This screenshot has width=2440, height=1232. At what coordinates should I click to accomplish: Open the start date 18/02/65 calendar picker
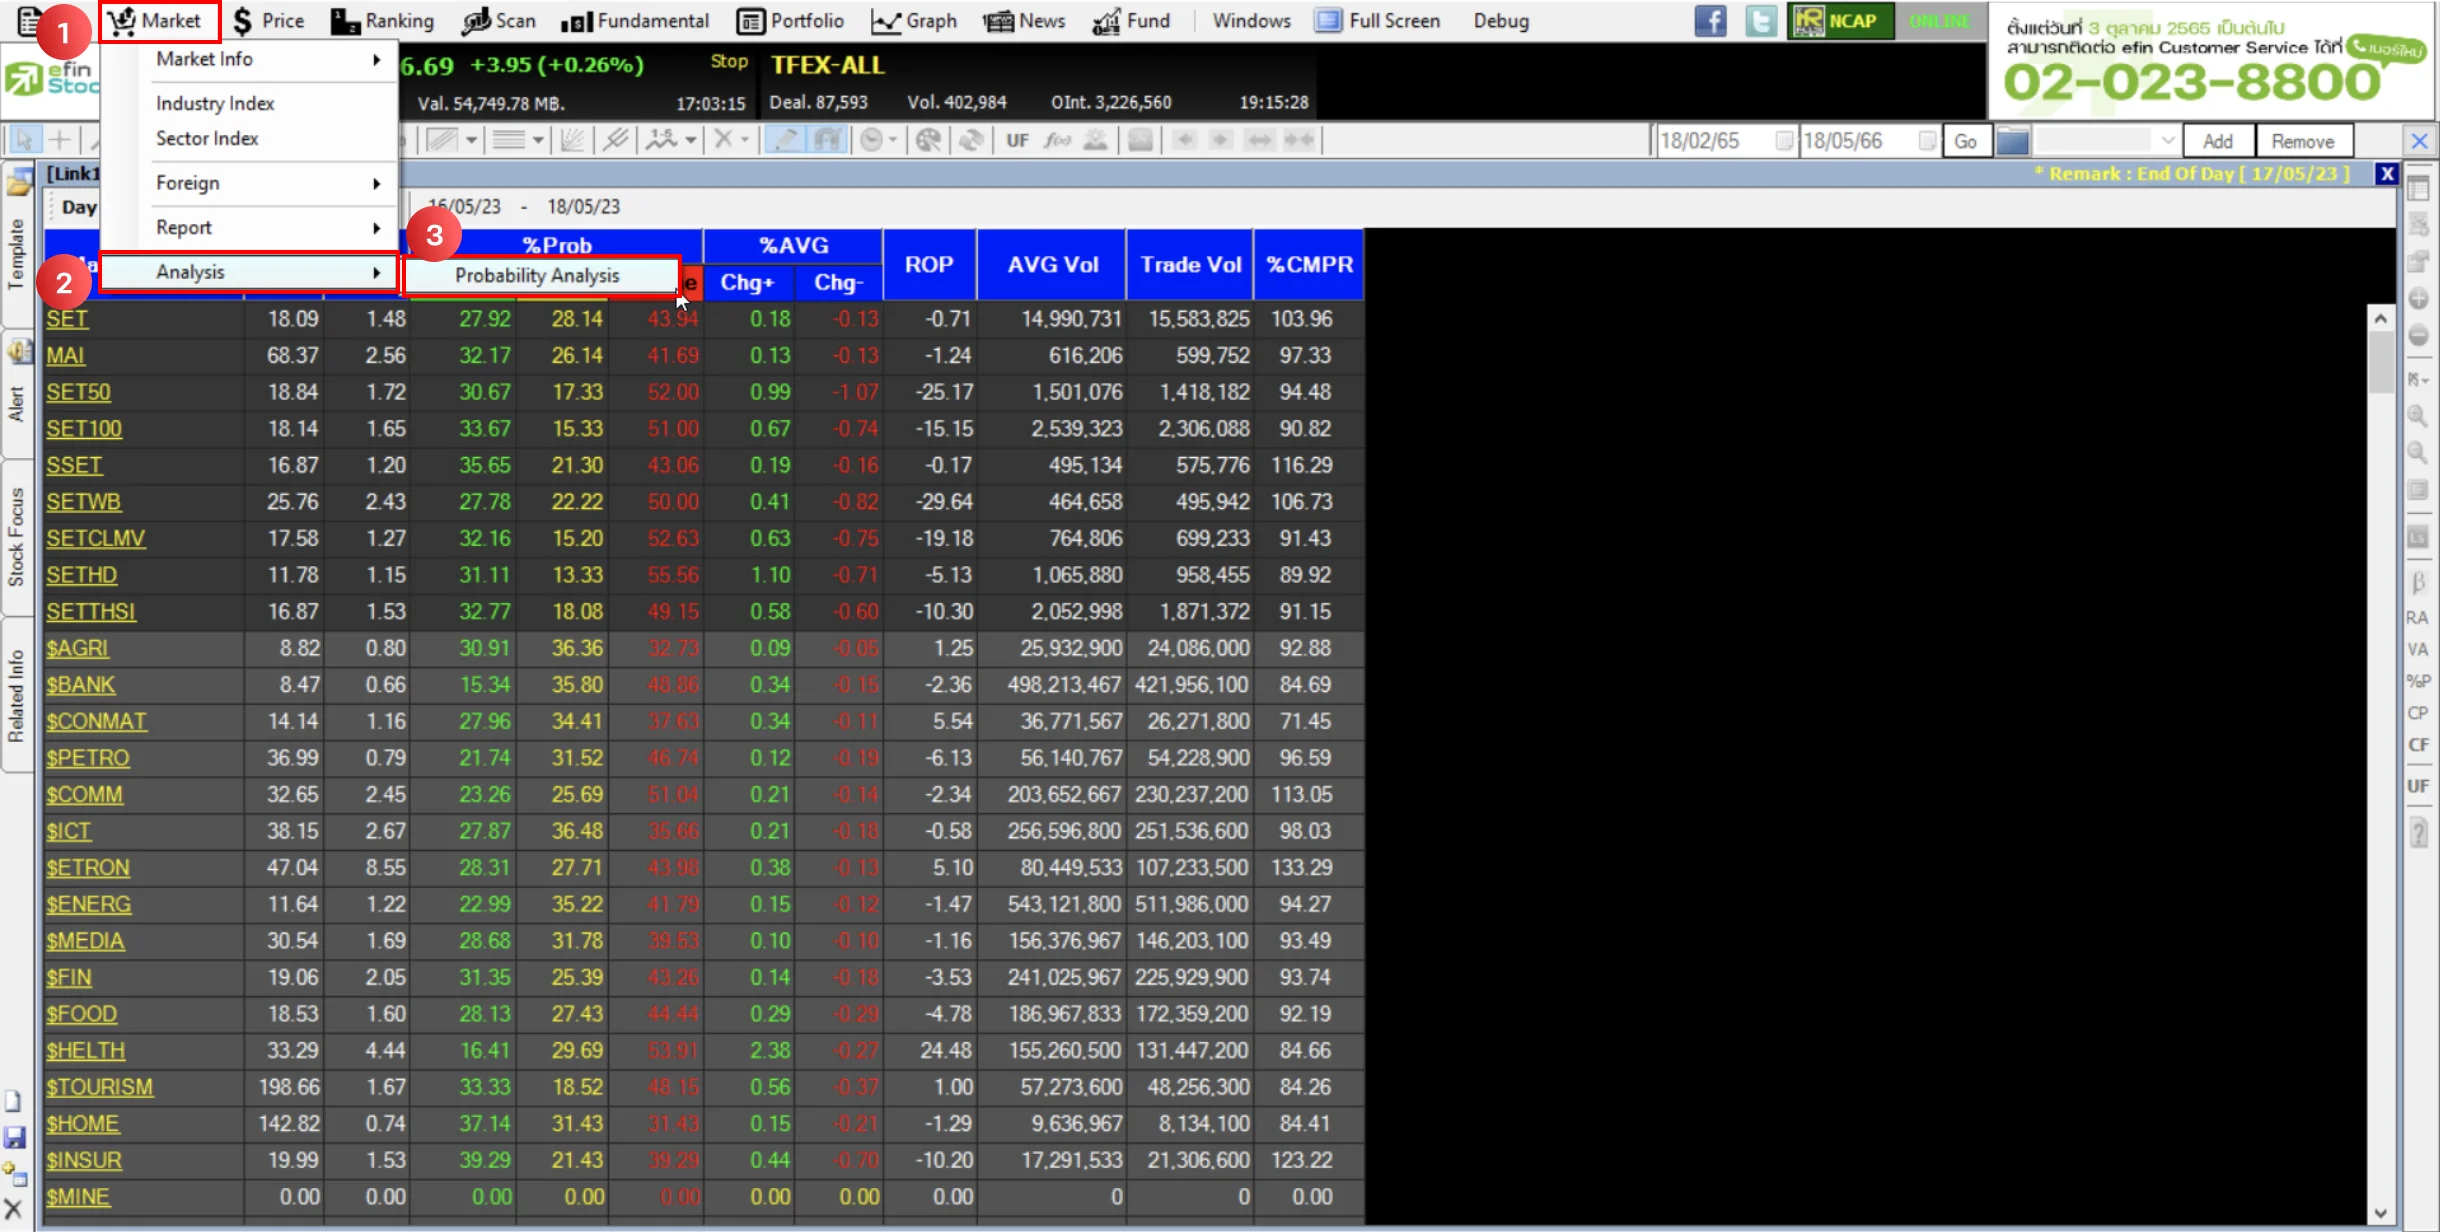point(1783,141)
